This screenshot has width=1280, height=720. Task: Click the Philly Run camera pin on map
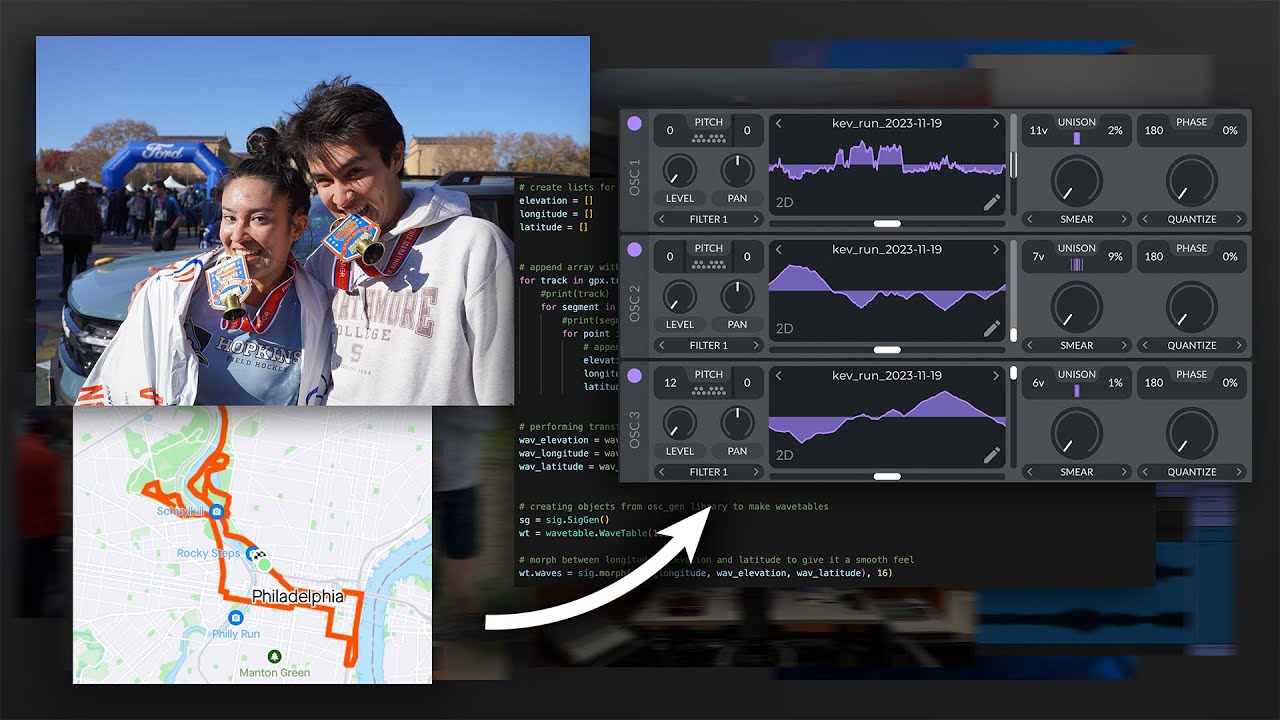click(x=235, y=618)
